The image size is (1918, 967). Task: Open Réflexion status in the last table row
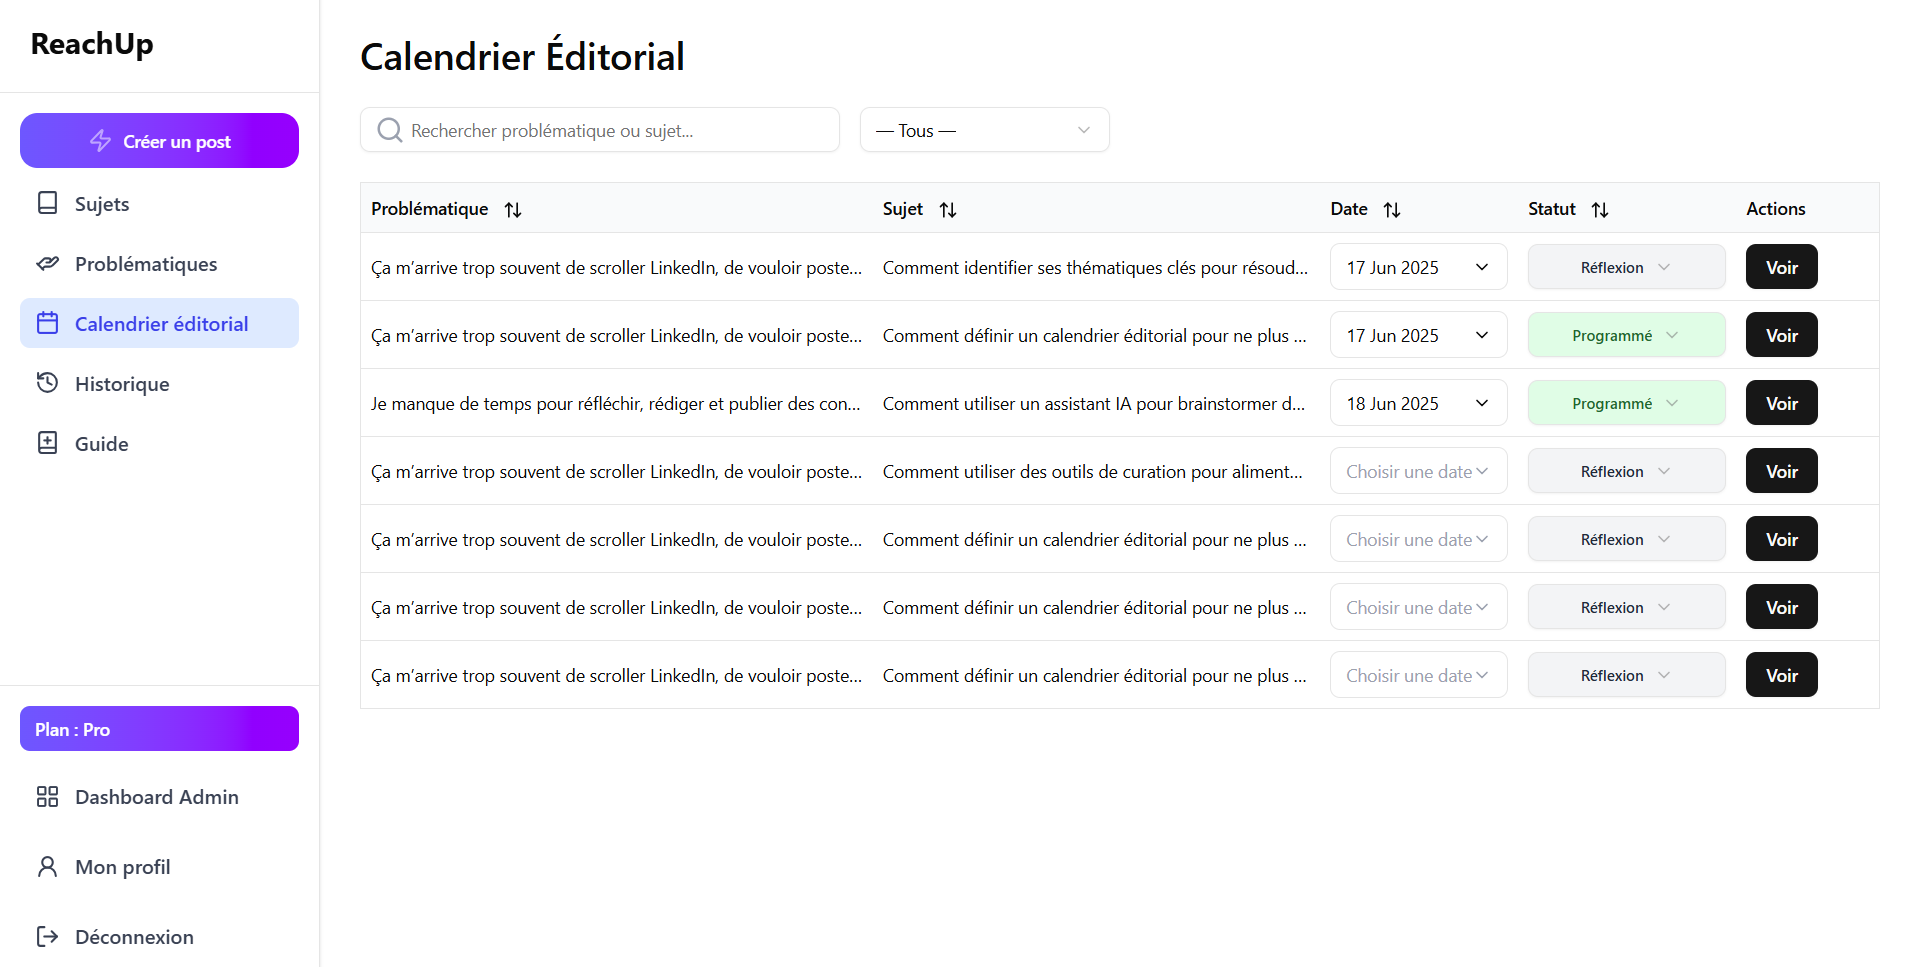click(1626, 675)
